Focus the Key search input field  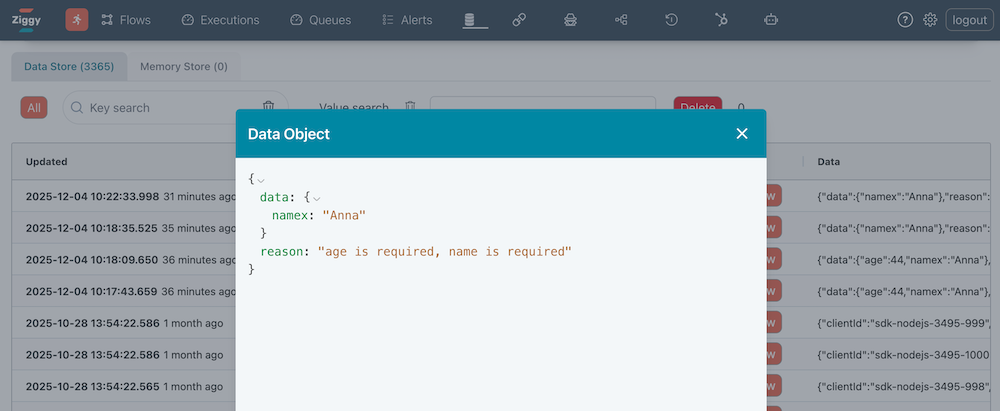170,108
